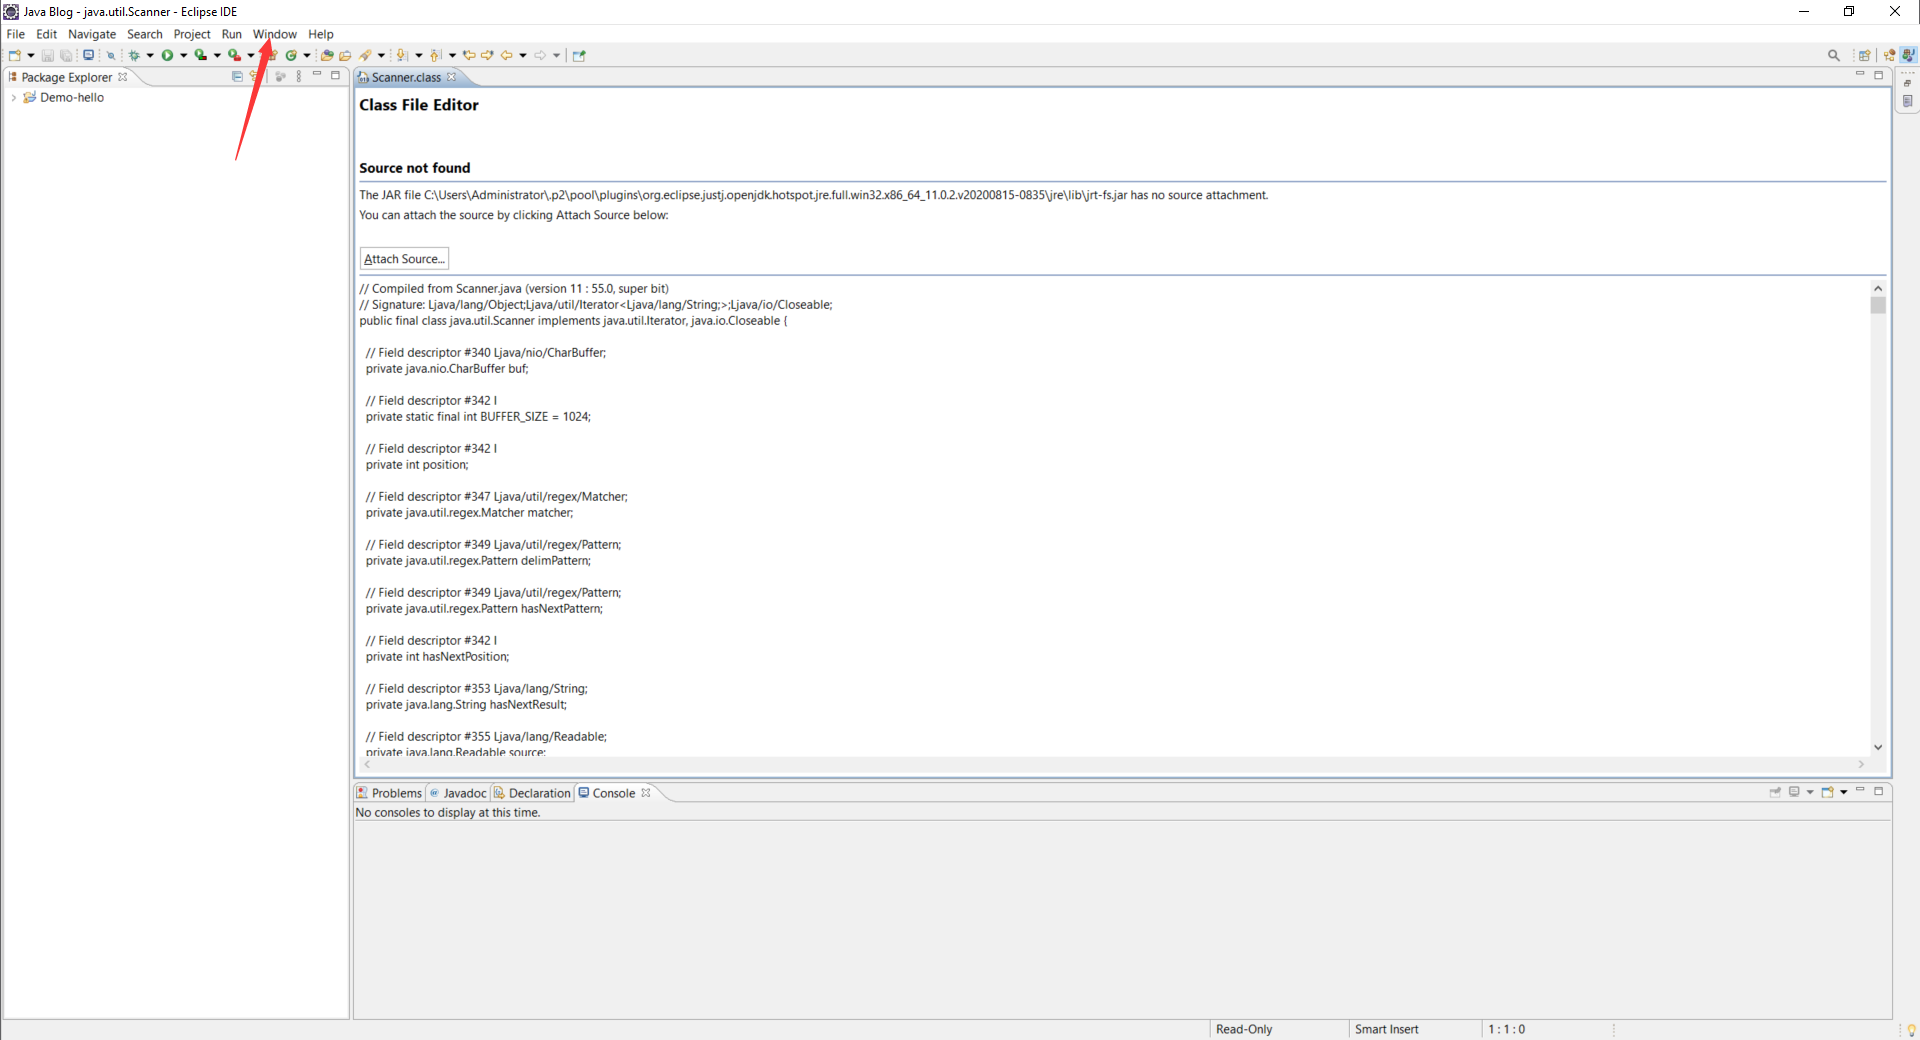
Task: Click the scroll-down arrow of source viewer
Action: [x=1878, y=747]
